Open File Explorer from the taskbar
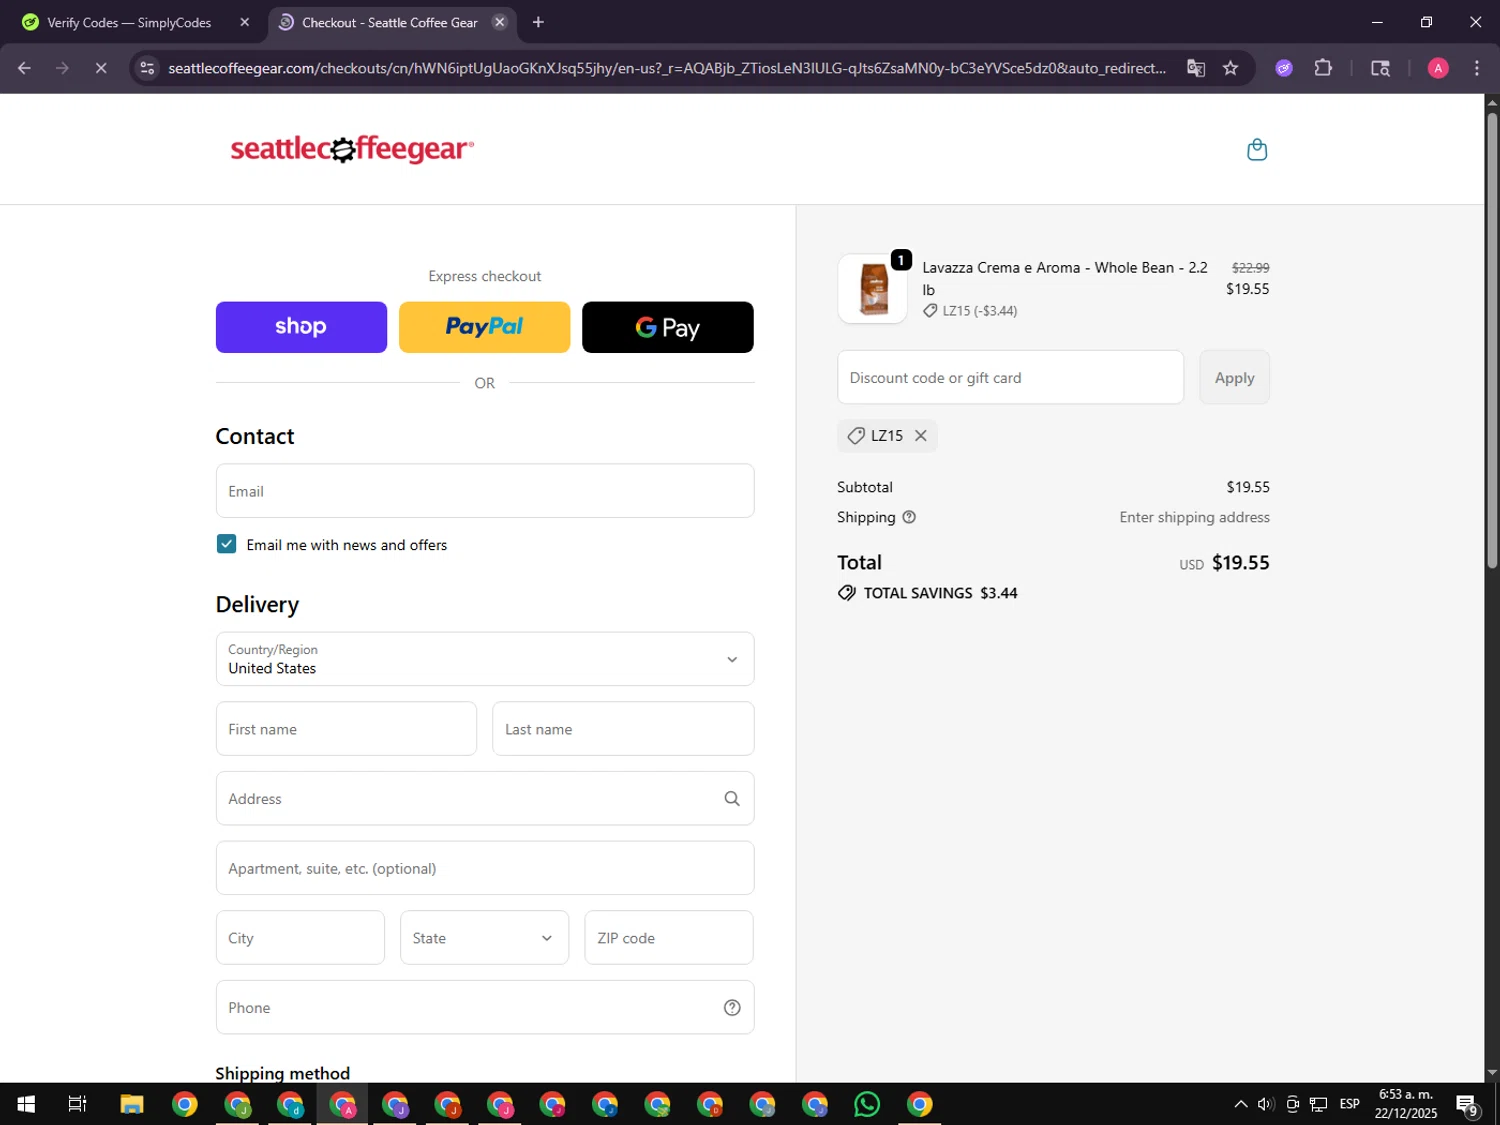The width and height of the screenshot is (1500, 1125). point(132,1104)
